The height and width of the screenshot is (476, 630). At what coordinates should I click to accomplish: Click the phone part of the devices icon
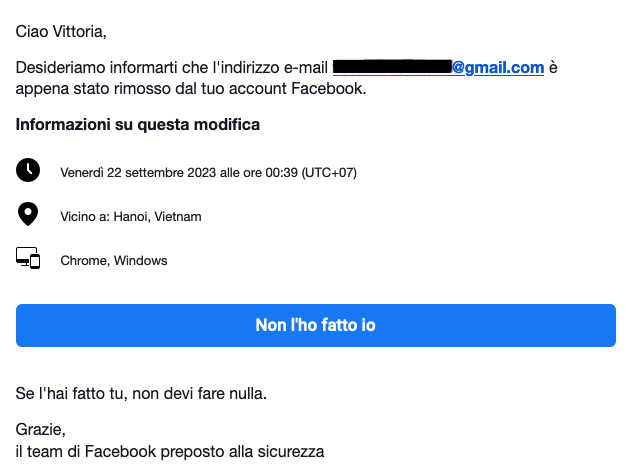tap(35, 261)
